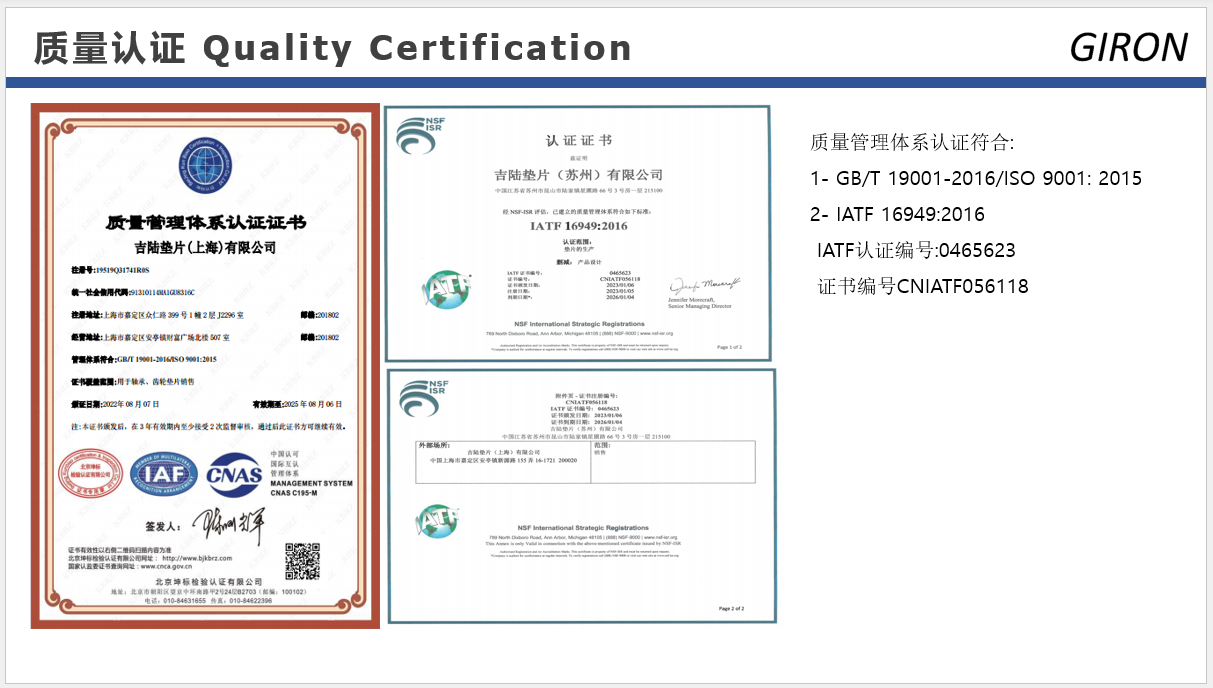1213x688 pixels.
Task: Click the bold IATF 16949:2016 standard on the NSF certificate
Action: [578, 226]
